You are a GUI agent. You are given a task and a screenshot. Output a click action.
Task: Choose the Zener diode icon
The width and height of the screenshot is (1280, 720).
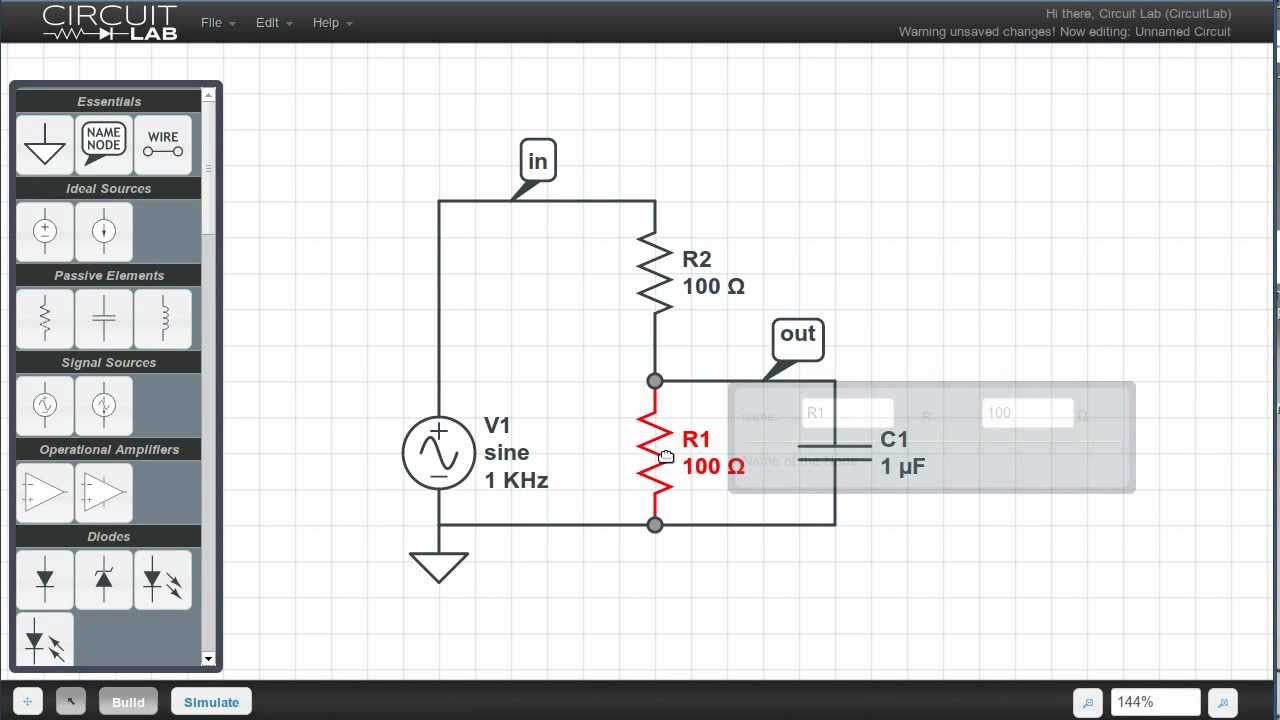pyautogui.click(x=104, y=580)
